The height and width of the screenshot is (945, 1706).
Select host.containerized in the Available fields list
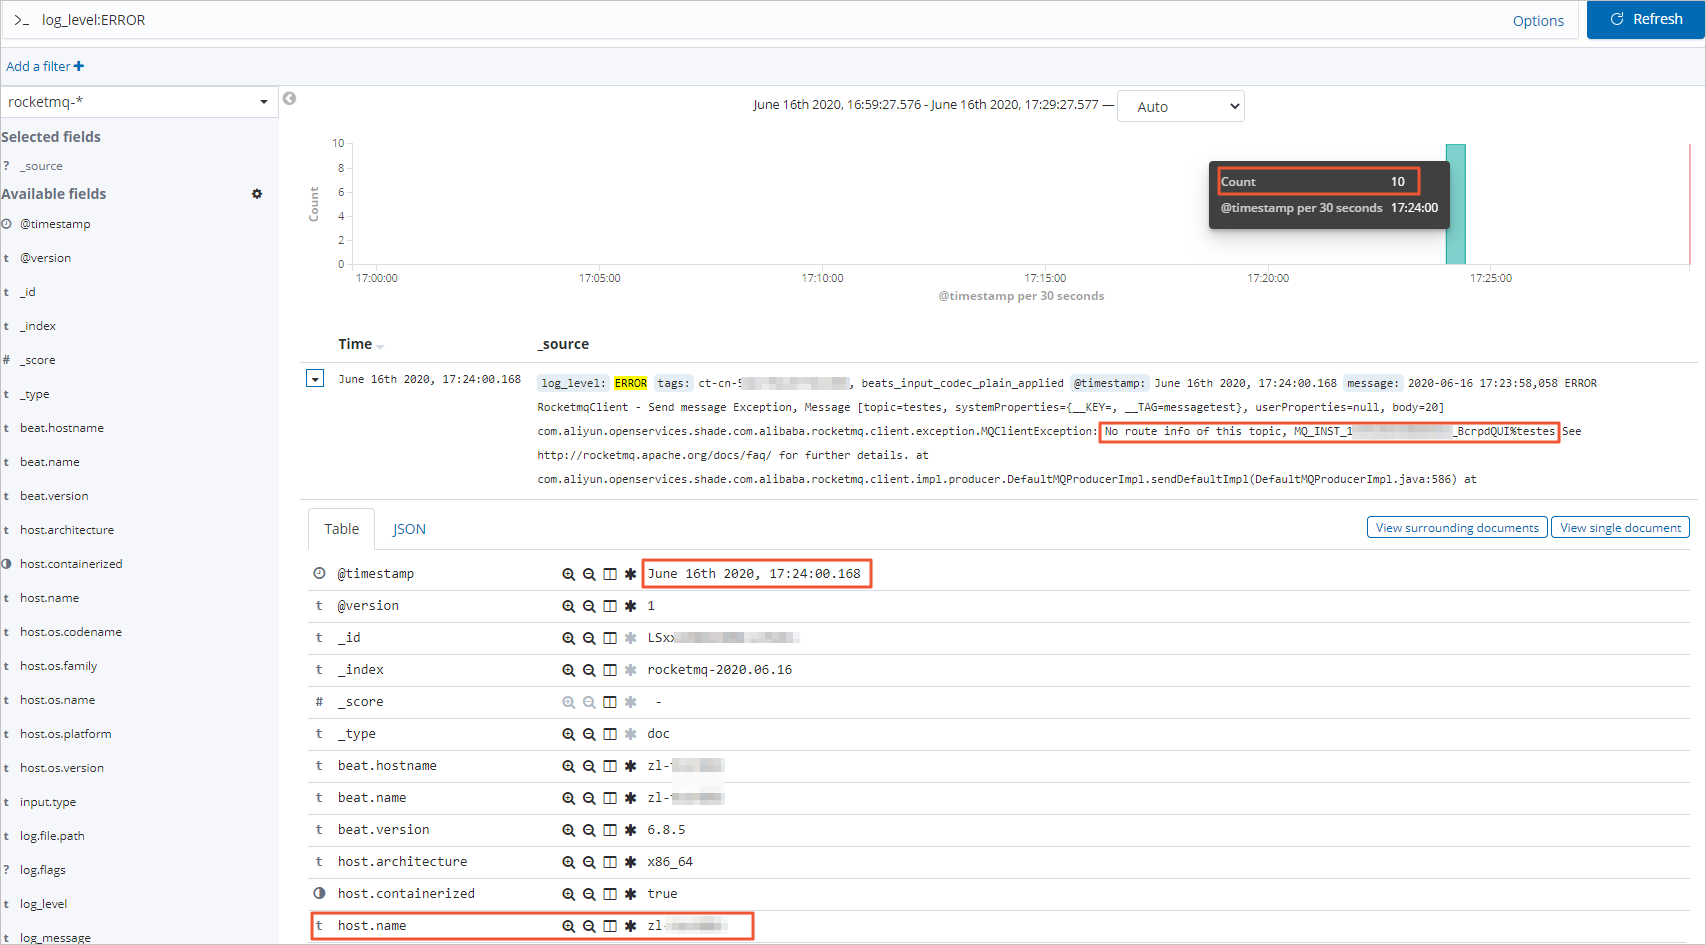tap(71, 564)
